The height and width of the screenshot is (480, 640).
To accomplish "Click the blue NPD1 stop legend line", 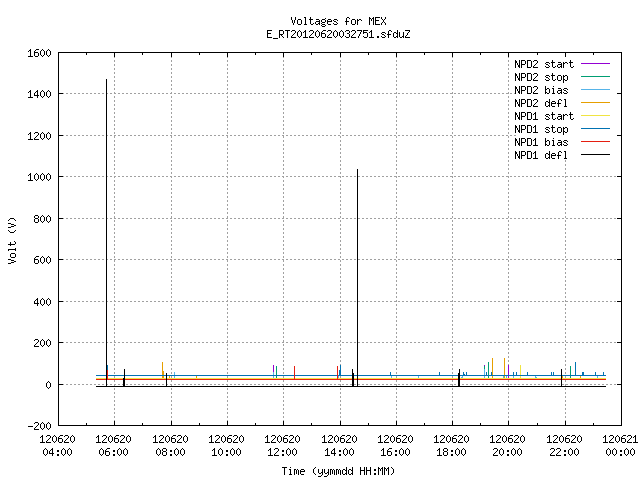I will [x=595, y=129].
